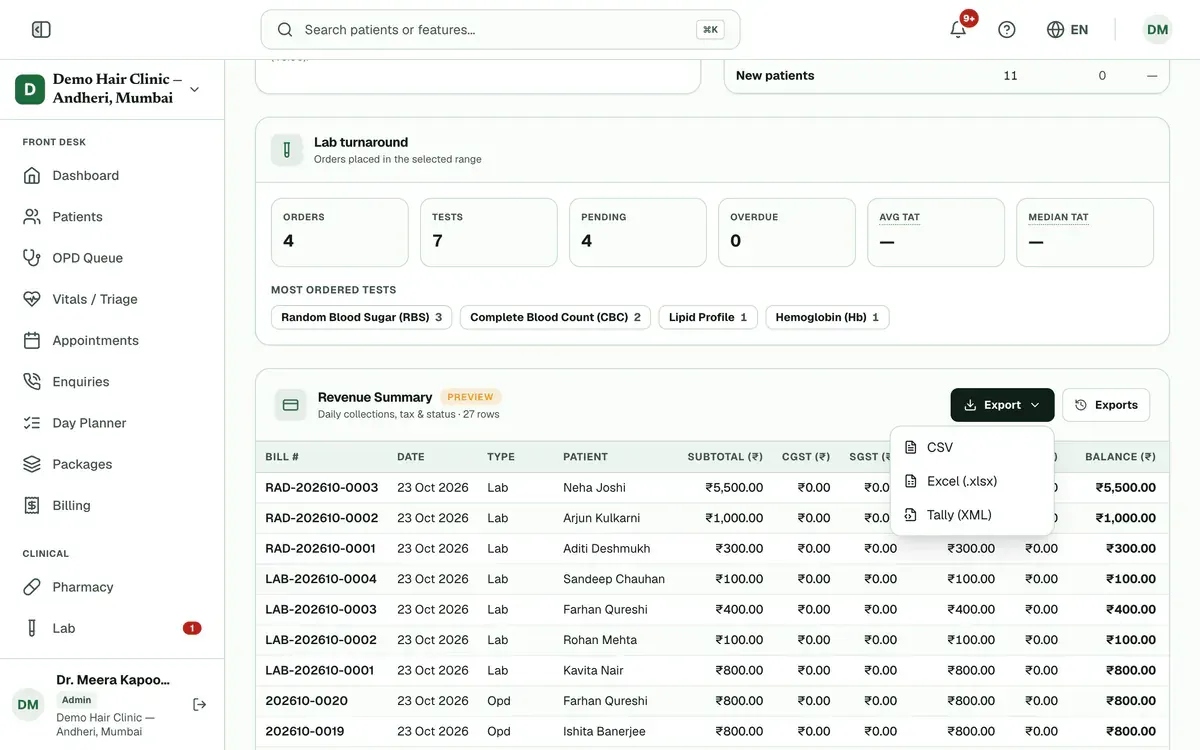The image size is (1200, 750).
Task: Open Pharmacy in the sidebar
Action: point(112,587)
